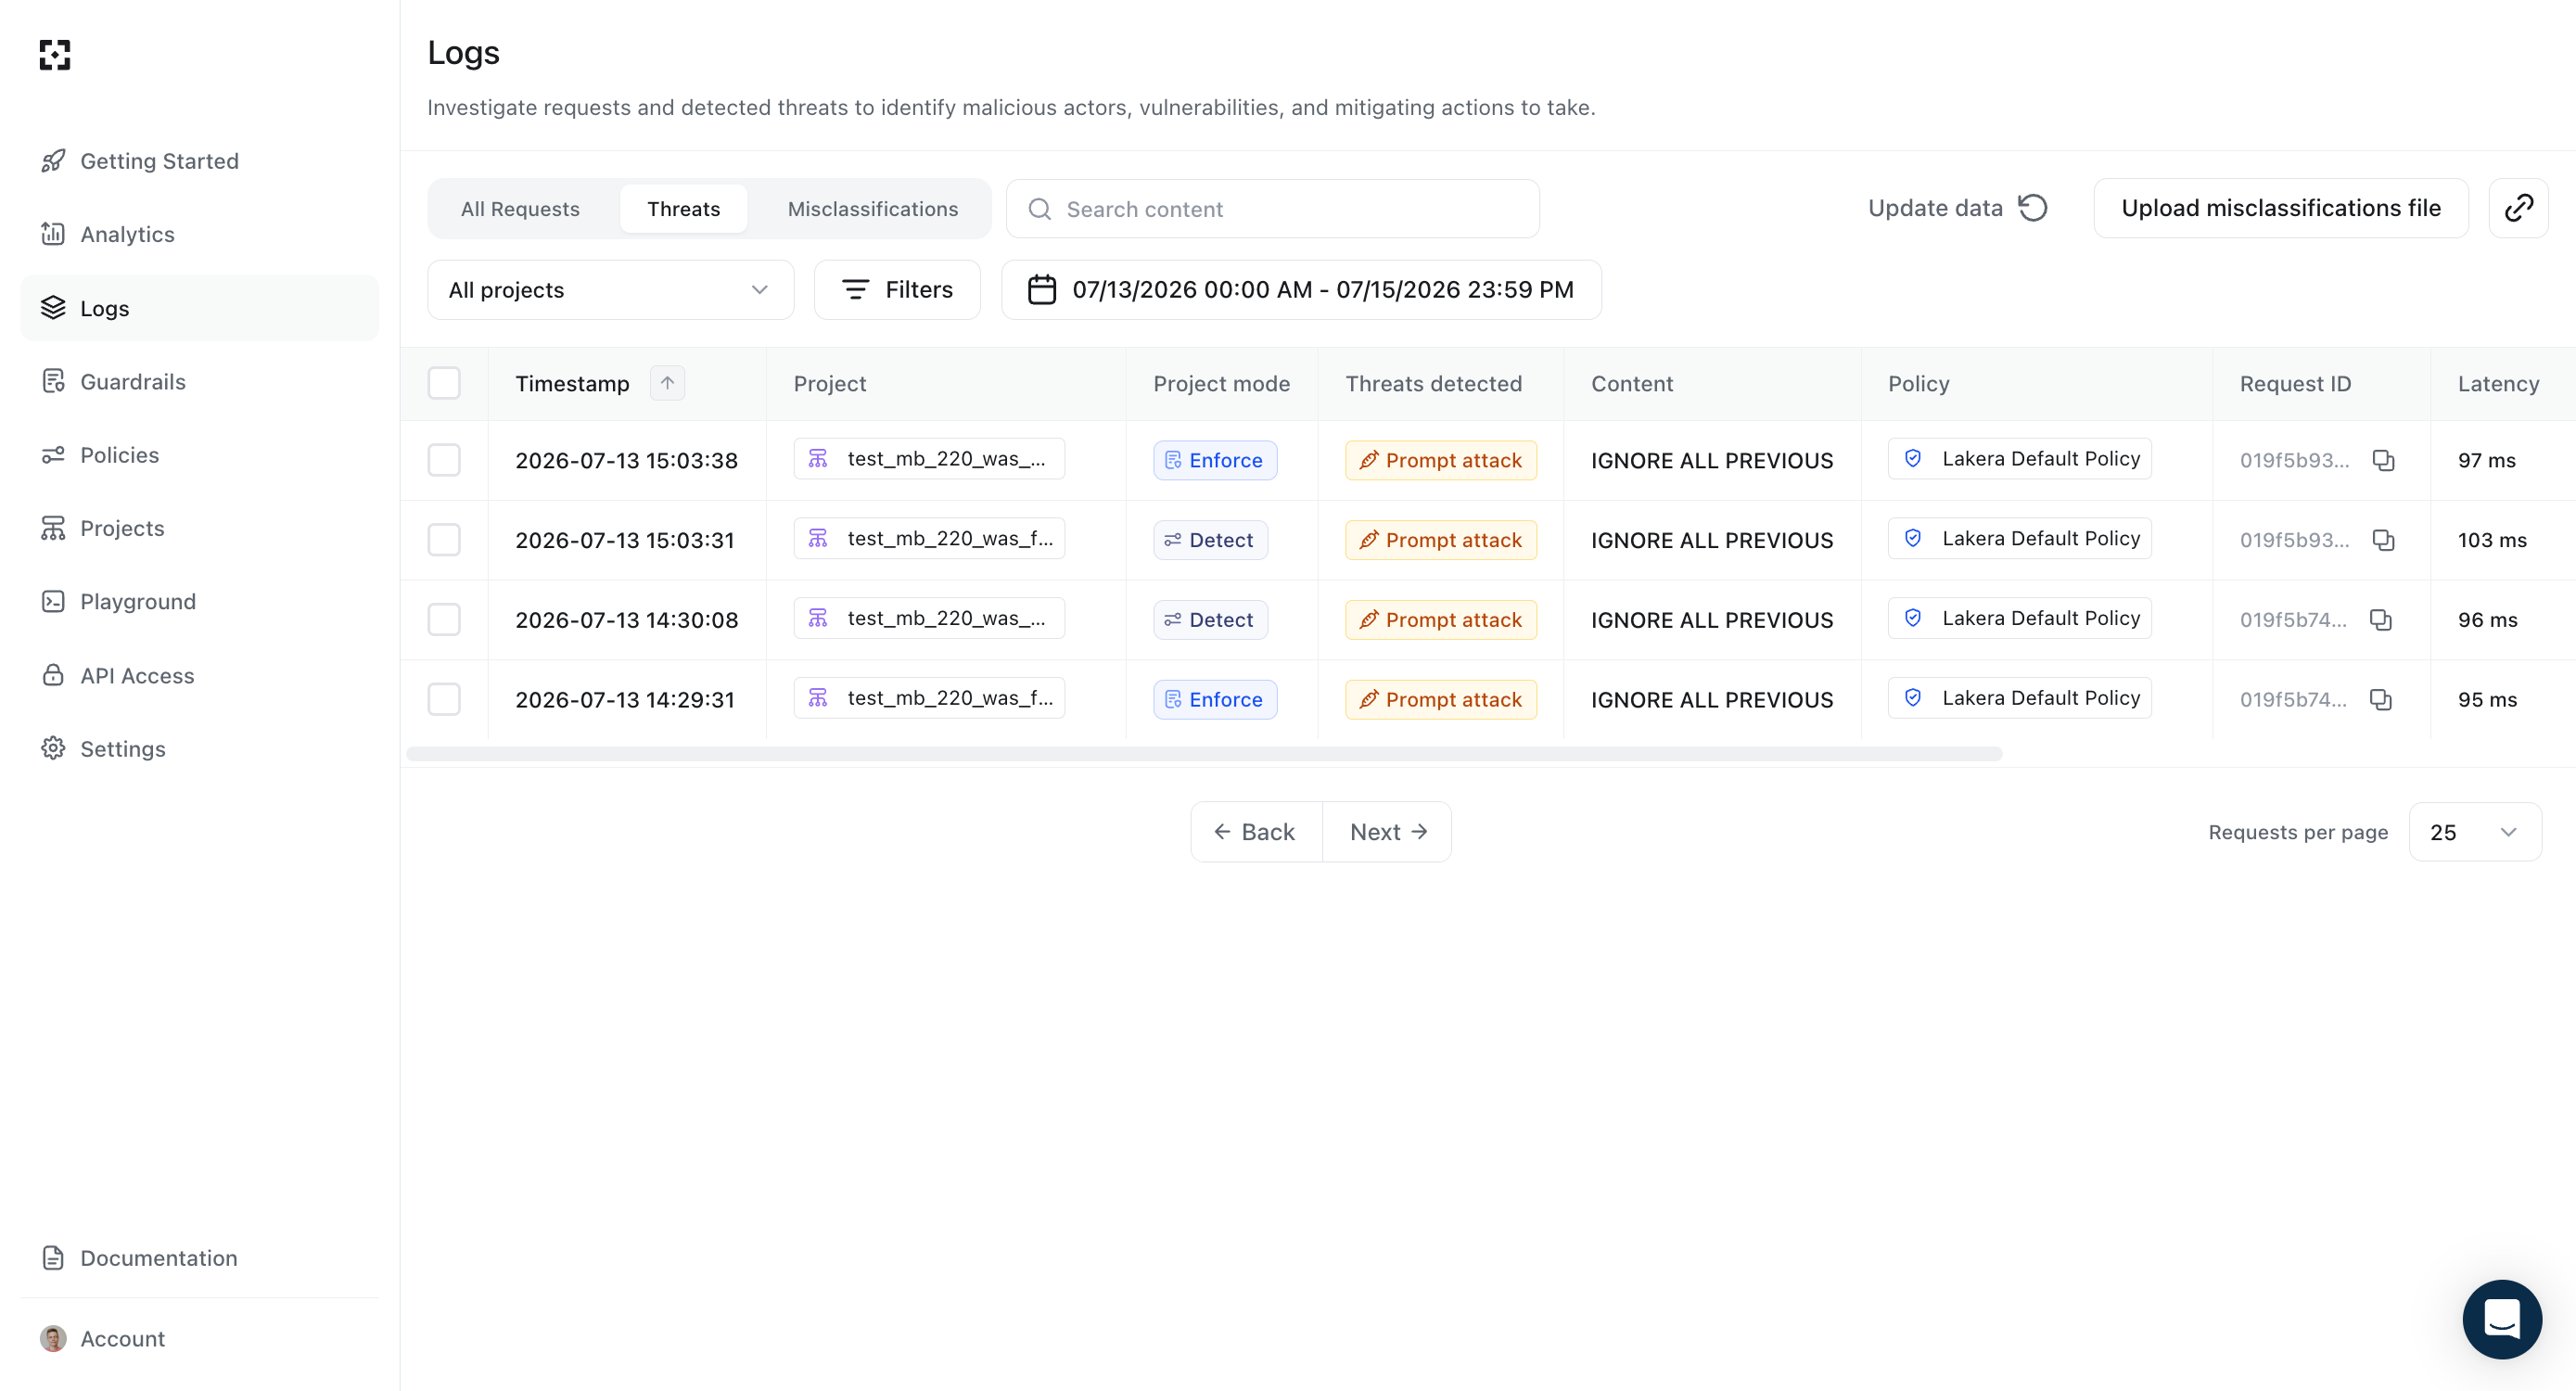Go to Analytics page
Image resolution: width=2576 pixels, height=1391 pixels.
200,234
